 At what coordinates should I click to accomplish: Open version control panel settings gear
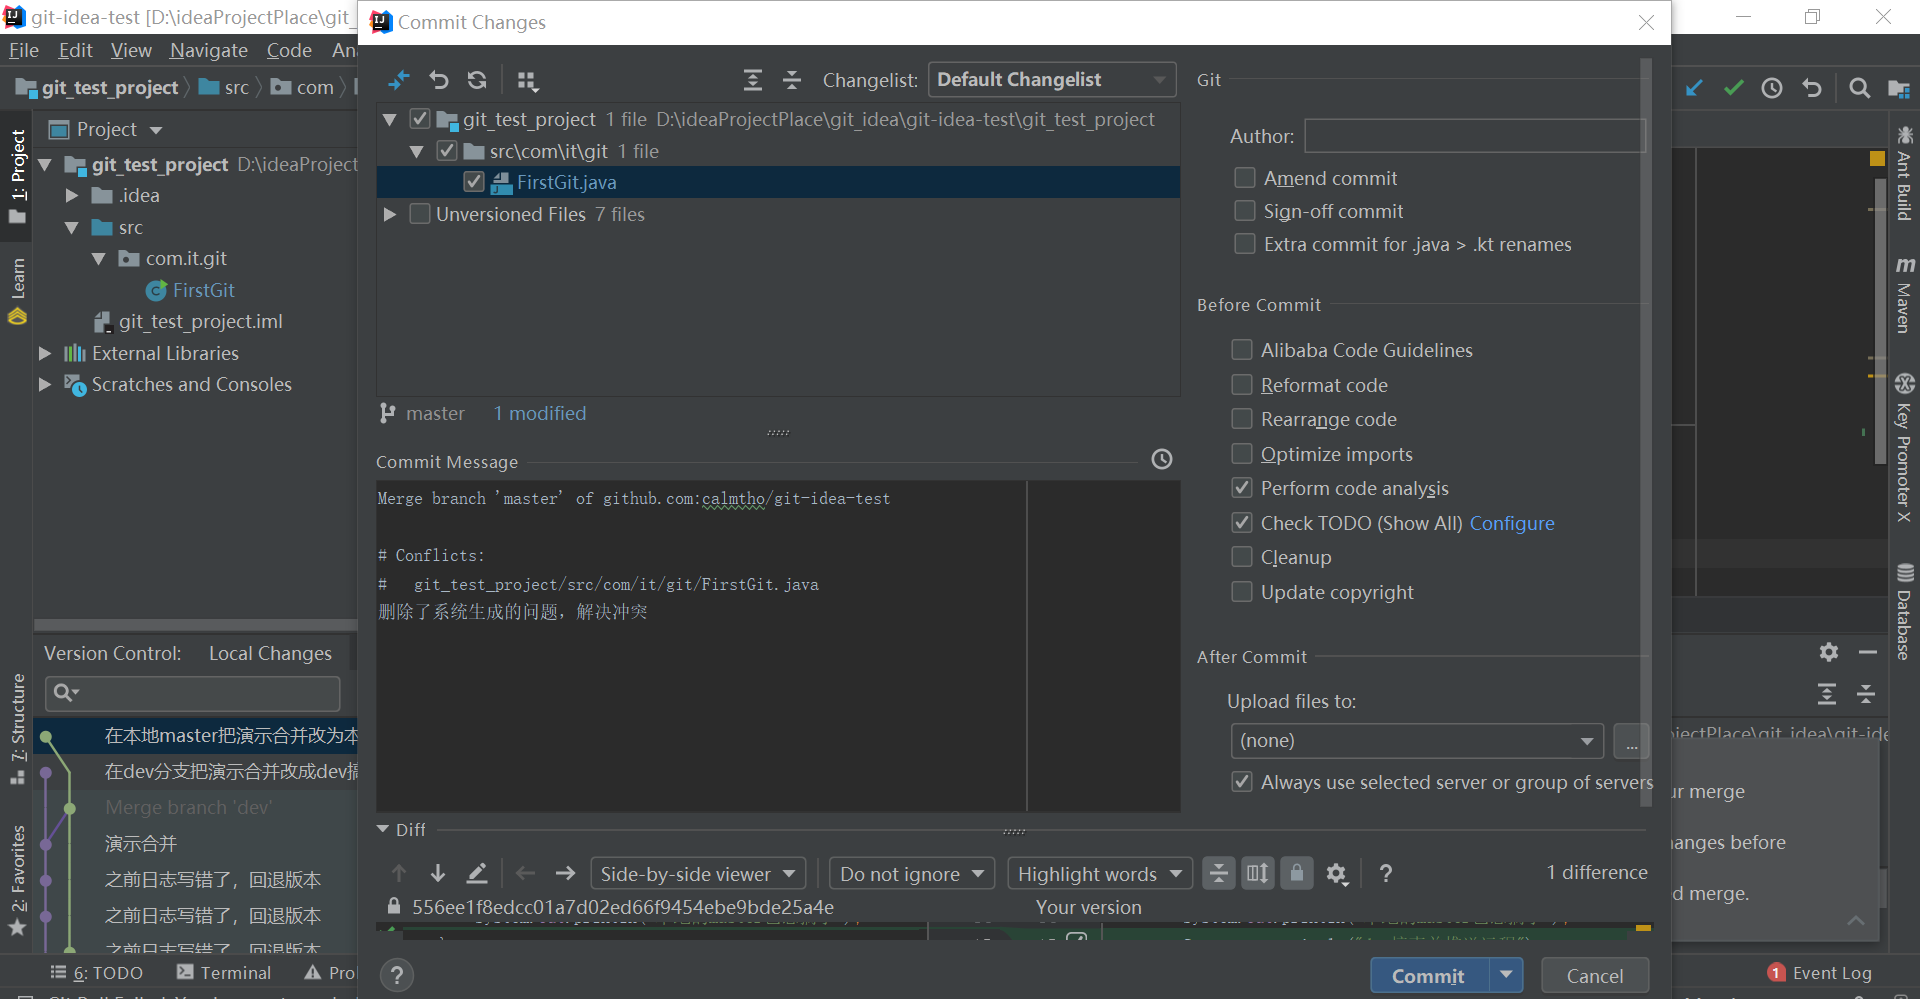click(x=1829, y=652)
